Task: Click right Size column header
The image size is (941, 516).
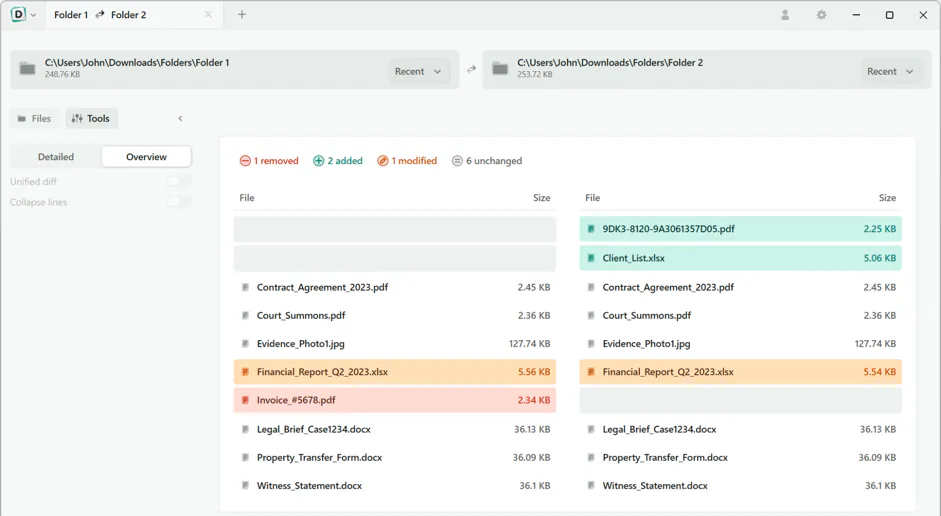Action: [887, 198]
